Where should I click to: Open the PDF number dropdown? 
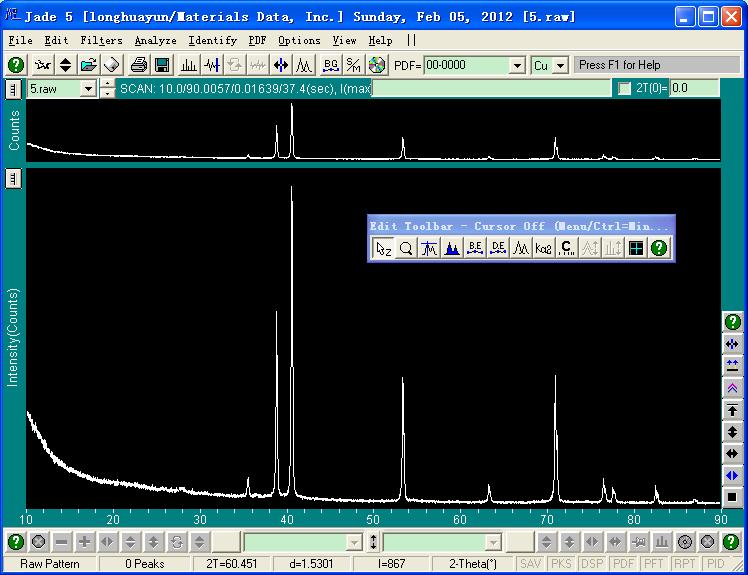[x=517, y=65]
